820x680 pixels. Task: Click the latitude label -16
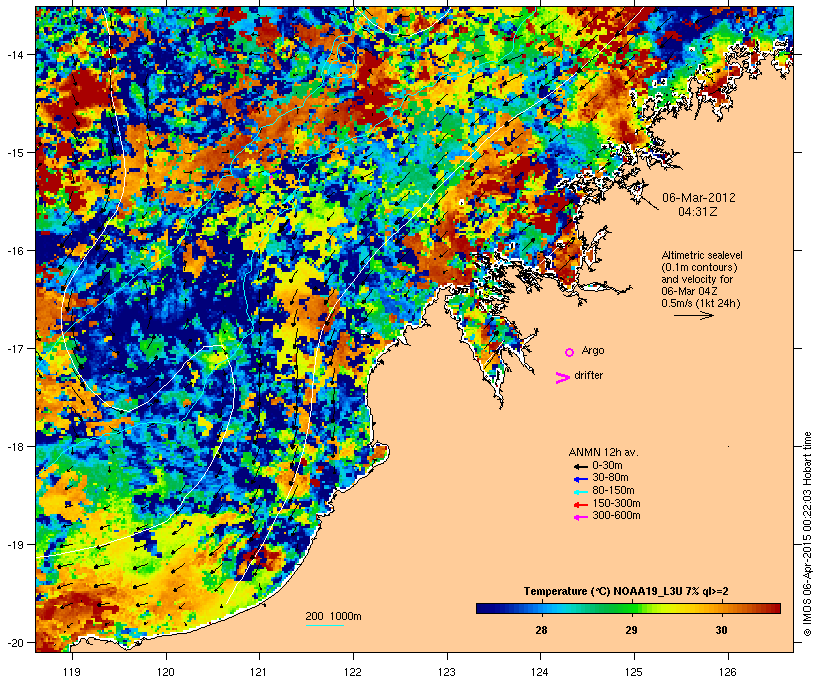tap(14, 251)
